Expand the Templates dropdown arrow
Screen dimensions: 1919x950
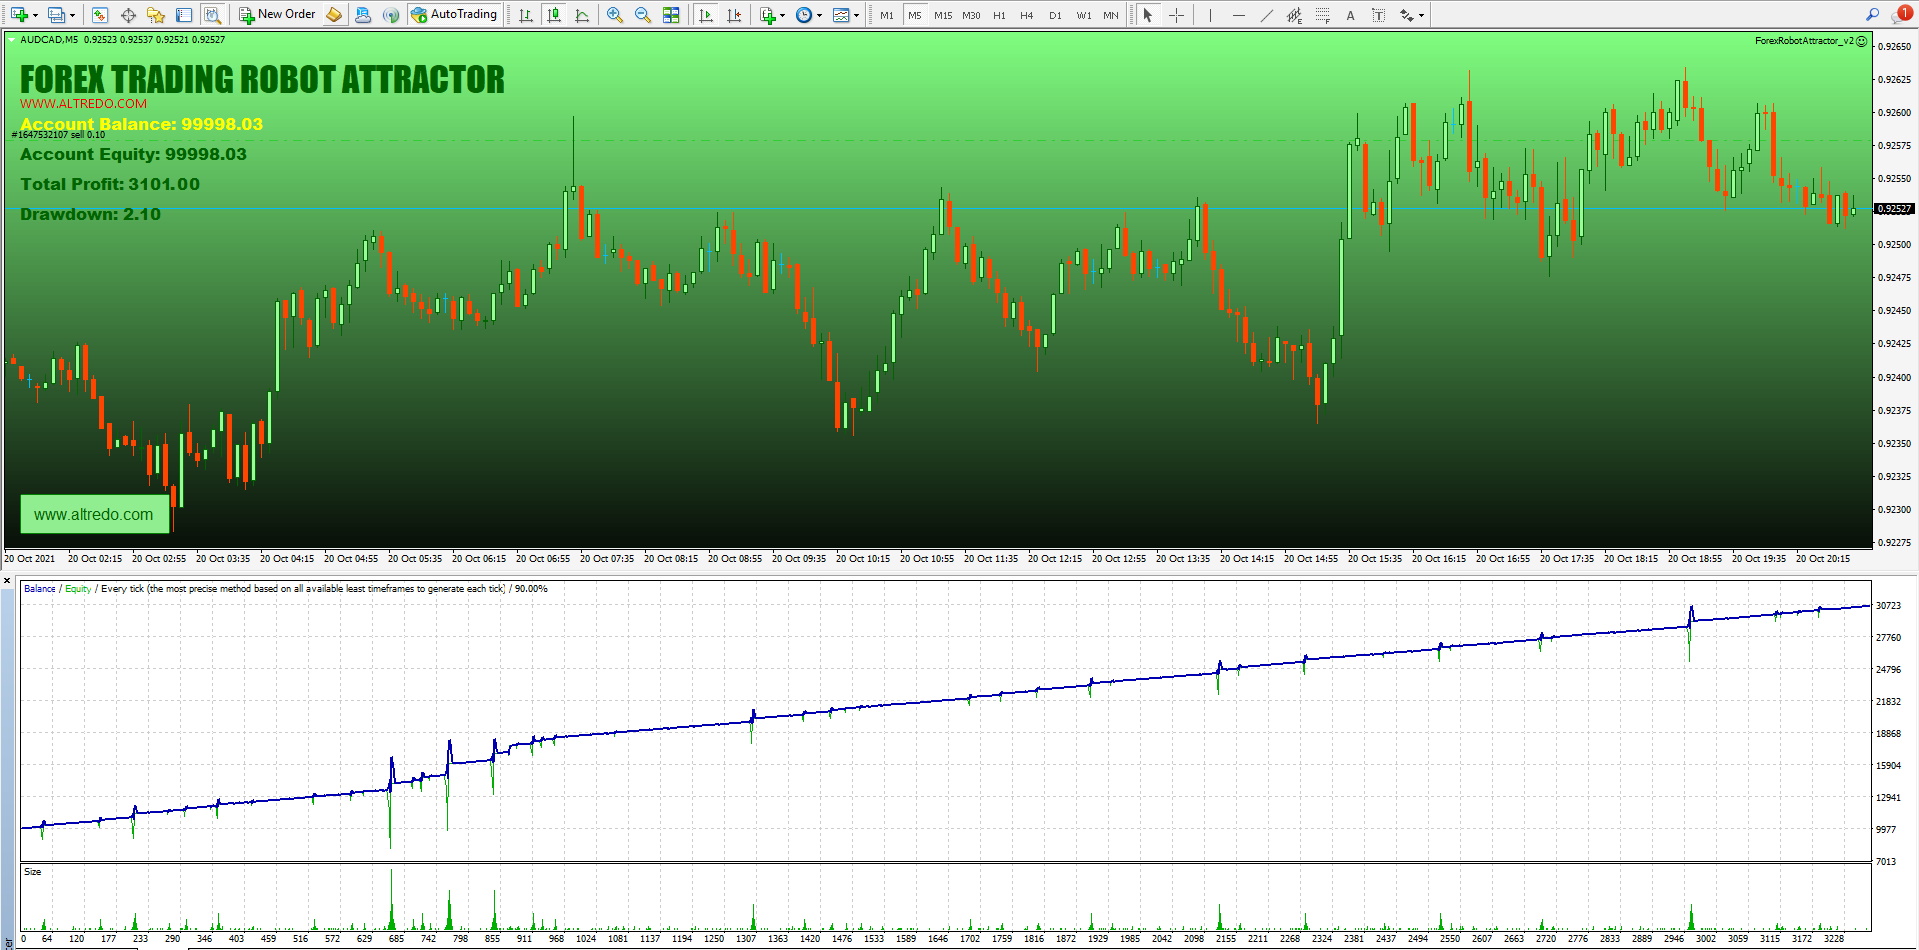click(856, 15)
